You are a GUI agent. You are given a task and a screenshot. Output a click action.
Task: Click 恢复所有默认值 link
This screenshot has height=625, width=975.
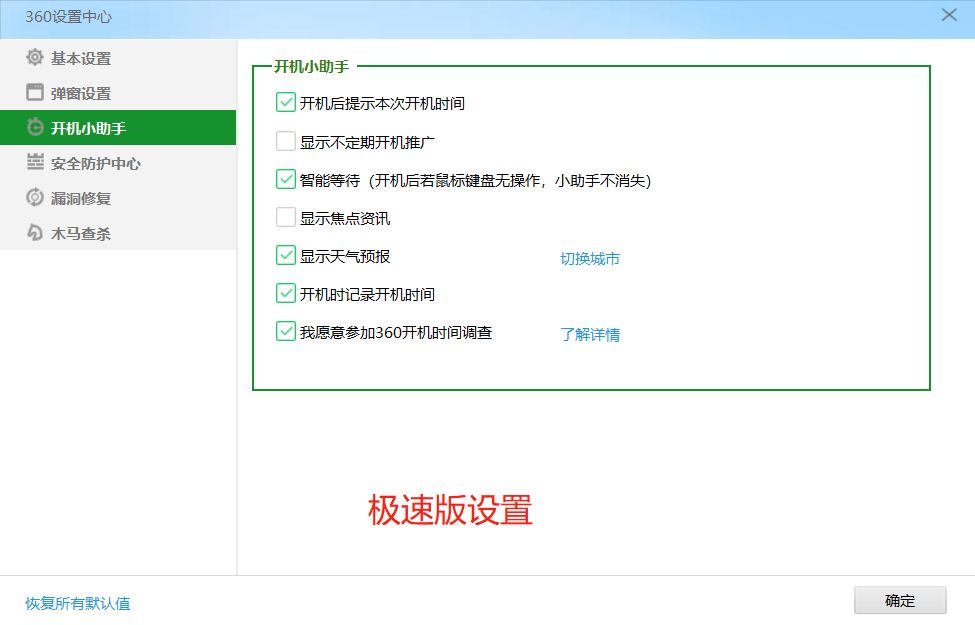pyautogui.click(x=78, y=603)
